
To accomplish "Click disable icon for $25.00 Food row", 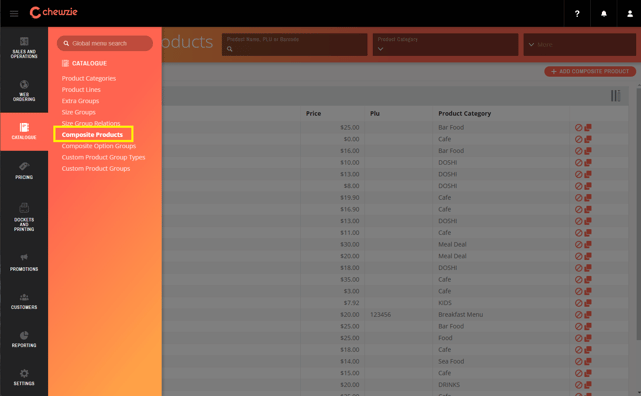I will click(578, 338).
